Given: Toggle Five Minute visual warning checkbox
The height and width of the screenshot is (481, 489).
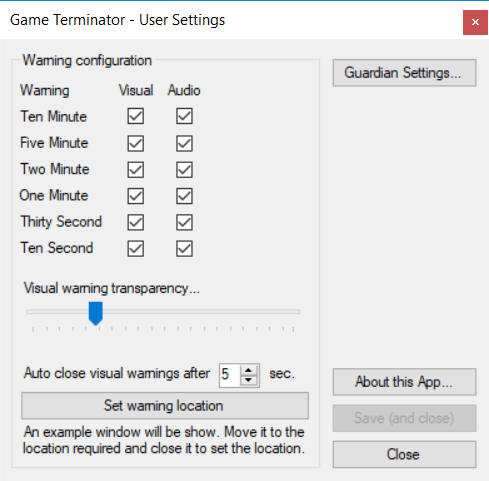Looking at the screenshot, I should [136, 143].
